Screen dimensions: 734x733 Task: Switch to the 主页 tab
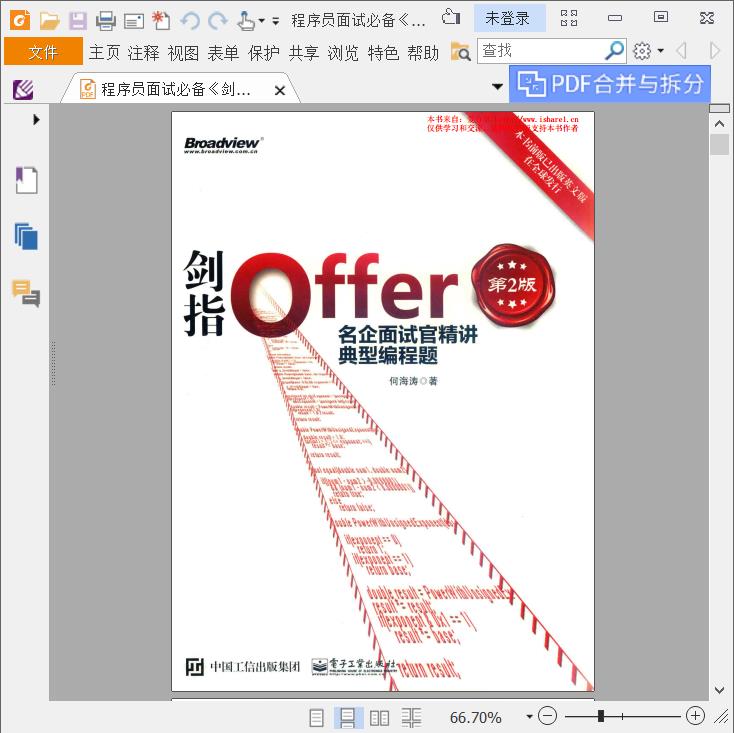click(x=104, y=52)
